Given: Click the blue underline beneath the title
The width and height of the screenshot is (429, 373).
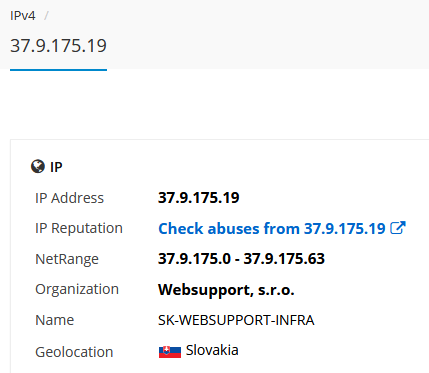Looking at the screenshot, I should click(58, 70).
